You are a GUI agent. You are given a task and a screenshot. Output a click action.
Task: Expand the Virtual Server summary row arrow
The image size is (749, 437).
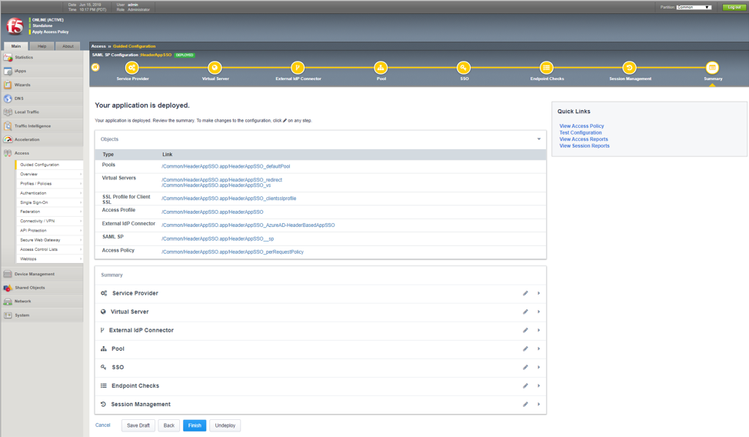pos(538,312)
